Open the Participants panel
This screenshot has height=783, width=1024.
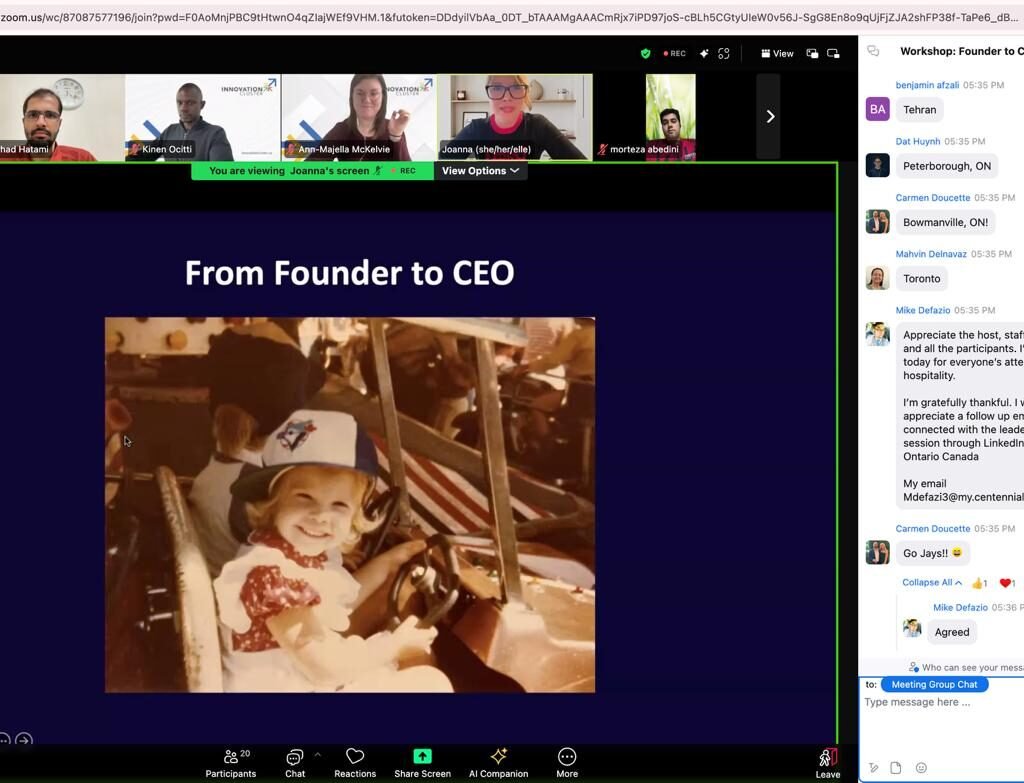[231, 762]
